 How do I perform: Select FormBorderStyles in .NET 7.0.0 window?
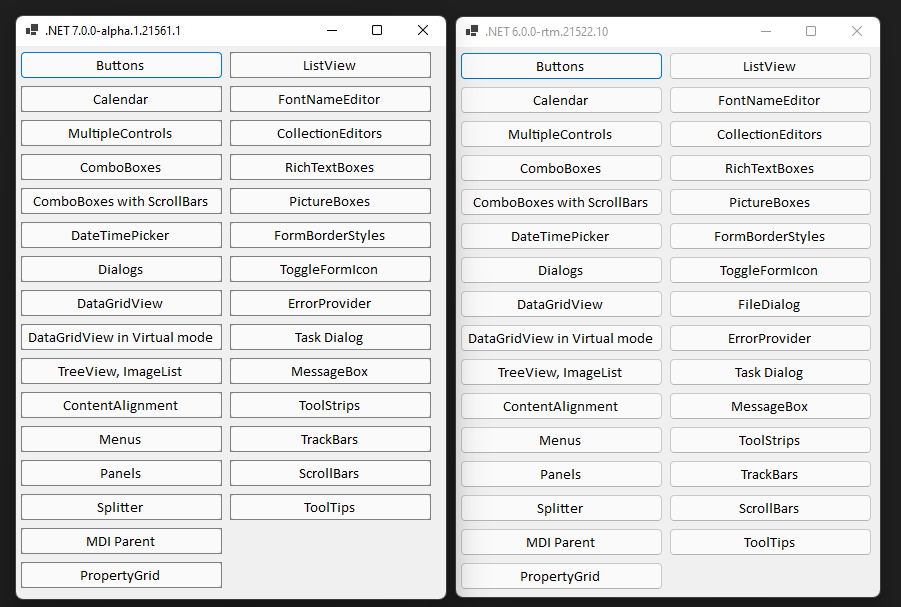330,235
